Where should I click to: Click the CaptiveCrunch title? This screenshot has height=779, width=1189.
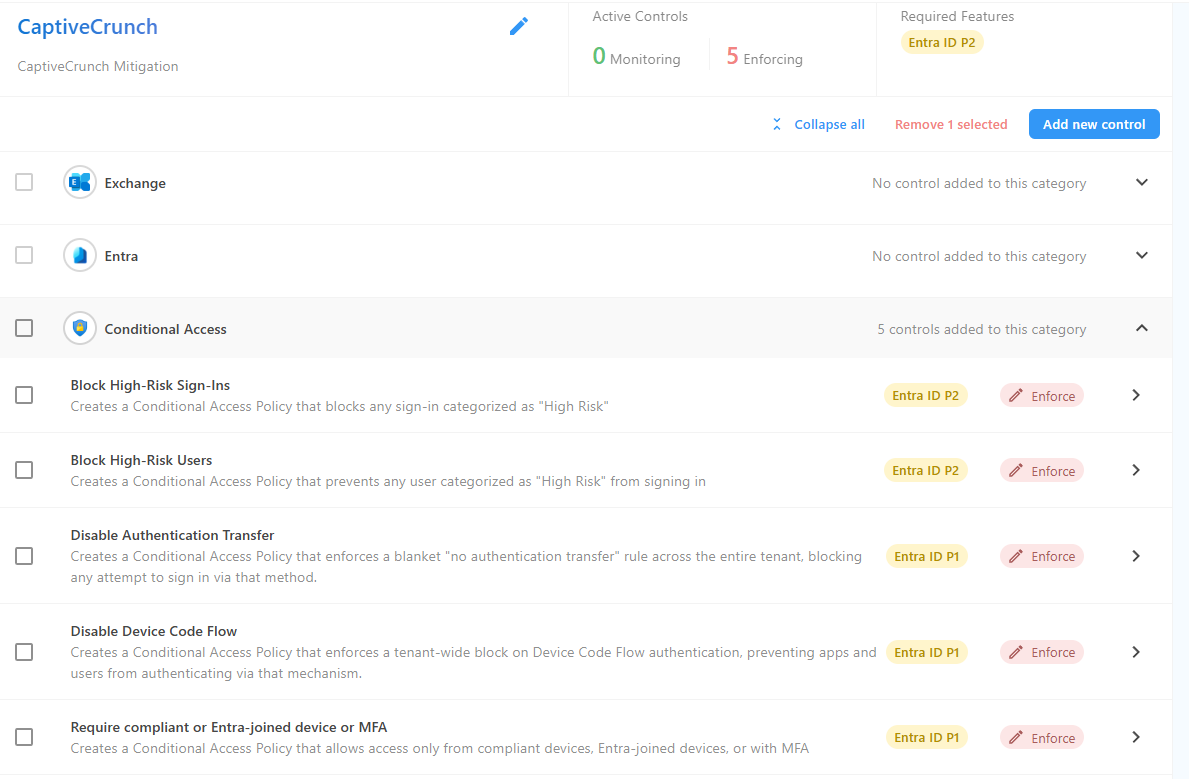click(x=88, y=27)
